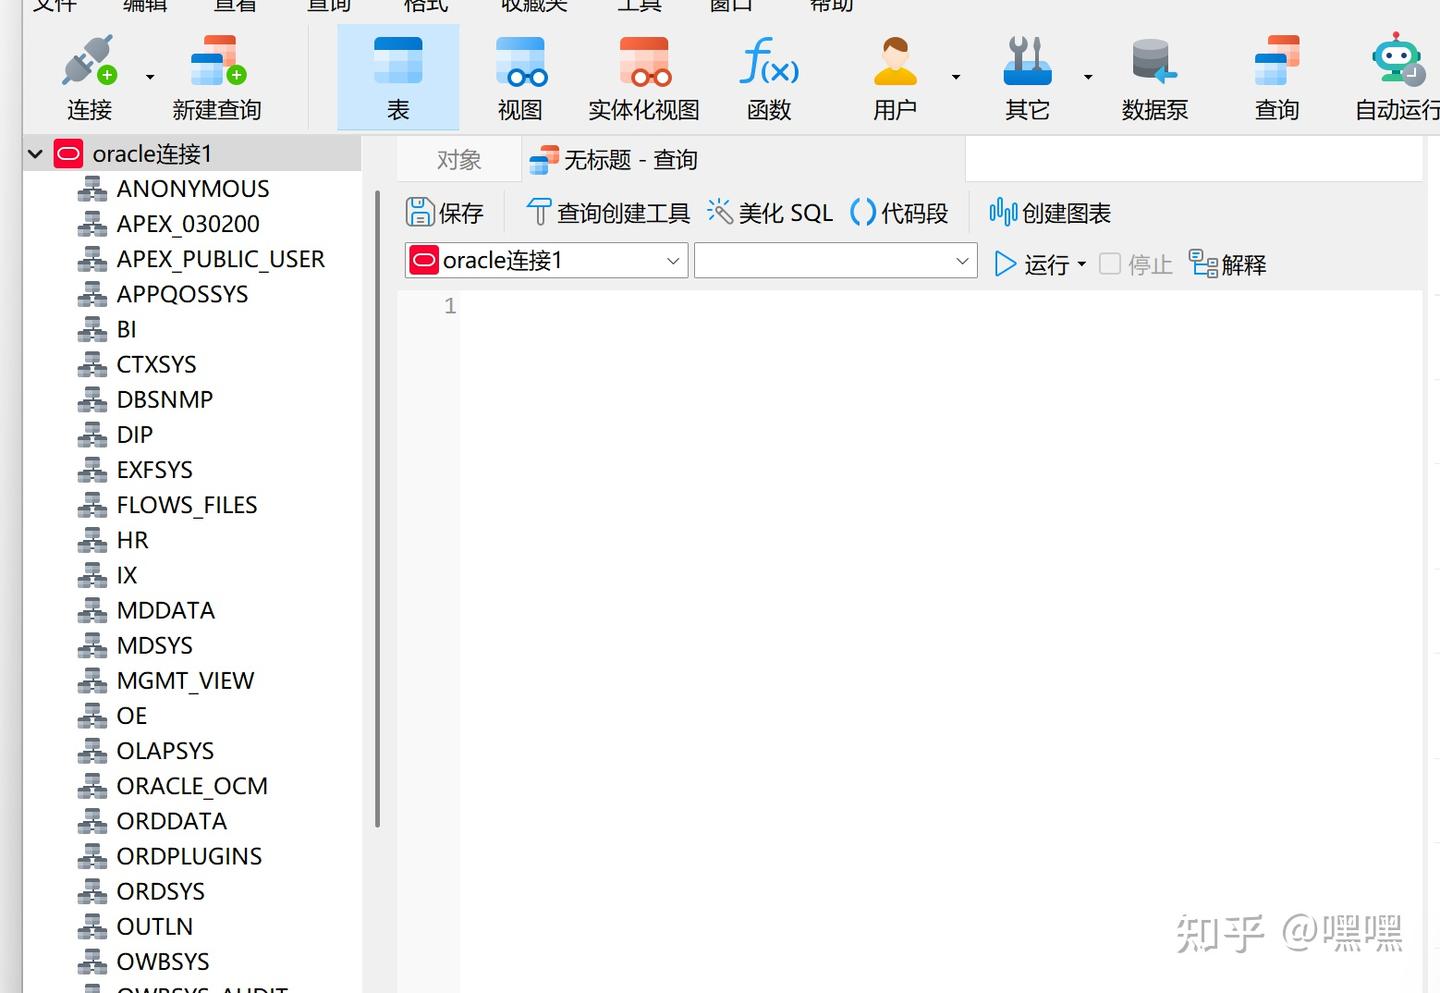
Task: Select the APPQOSSYS schema
Action: pyautogui.click(x=182, y=294)
